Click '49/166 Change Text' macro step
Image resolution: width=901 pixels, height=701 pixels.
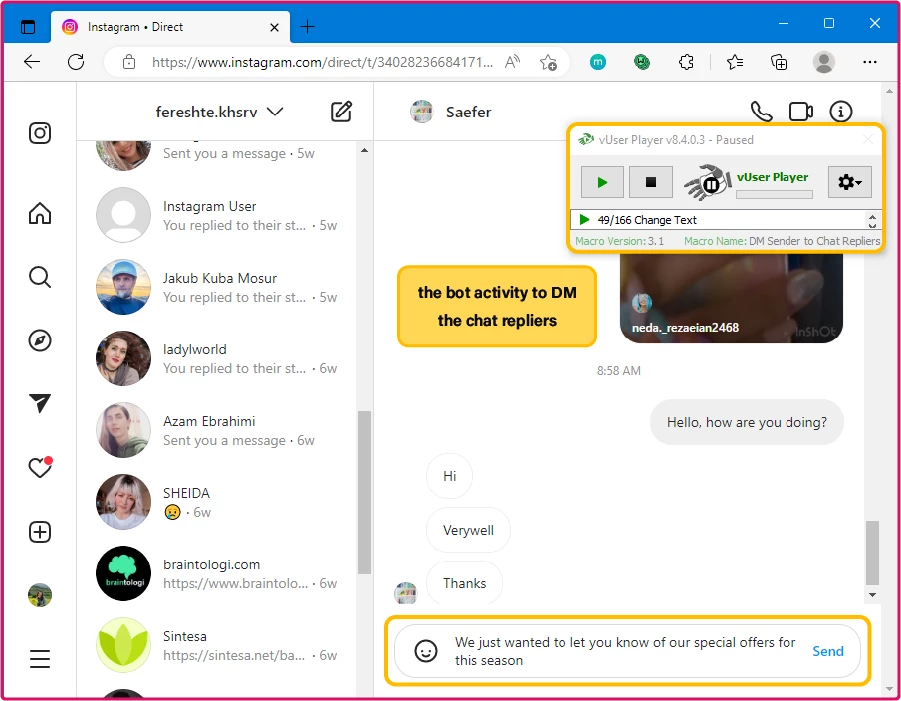[x=647, y=220]
